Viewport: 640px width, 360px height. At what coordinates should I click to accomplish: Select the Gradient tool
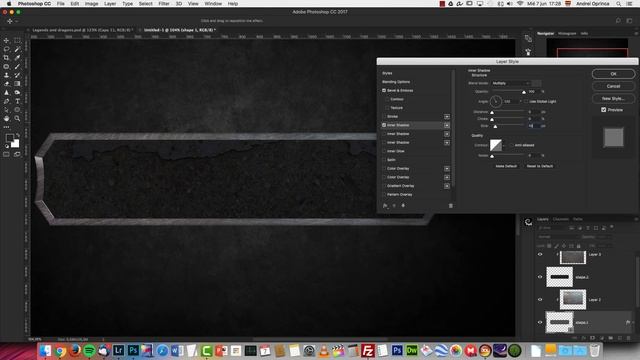[x=17, y=84]
